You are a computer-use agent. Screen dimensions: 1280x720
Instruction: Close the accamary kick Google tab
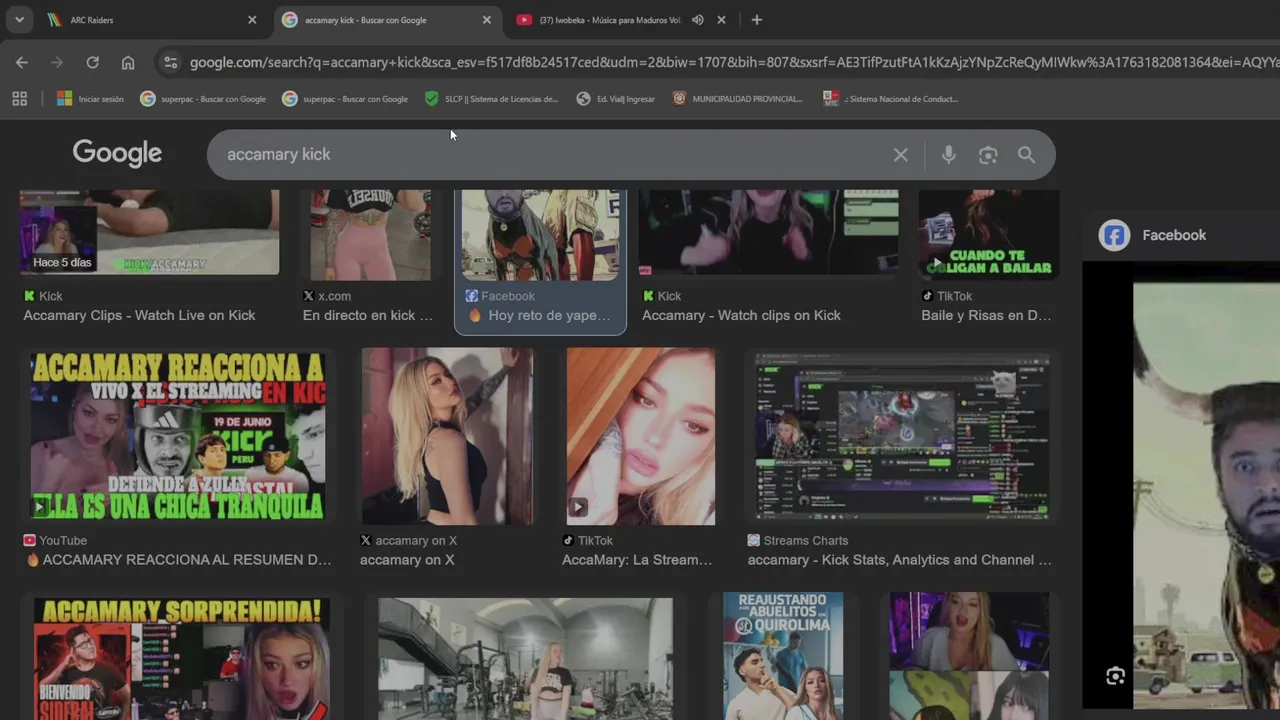pos(487,20)
